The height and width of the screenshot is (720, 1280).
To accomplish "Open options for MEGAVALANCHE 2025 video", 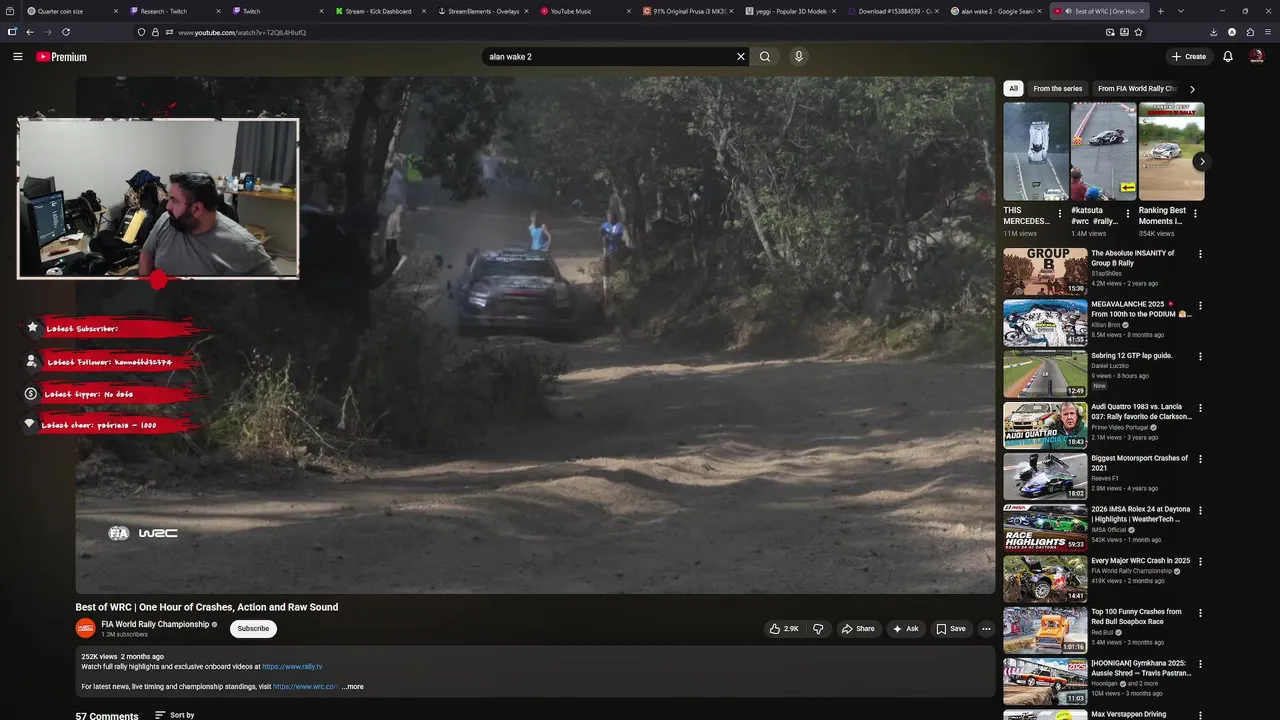I will click(x=1200, y=306).
